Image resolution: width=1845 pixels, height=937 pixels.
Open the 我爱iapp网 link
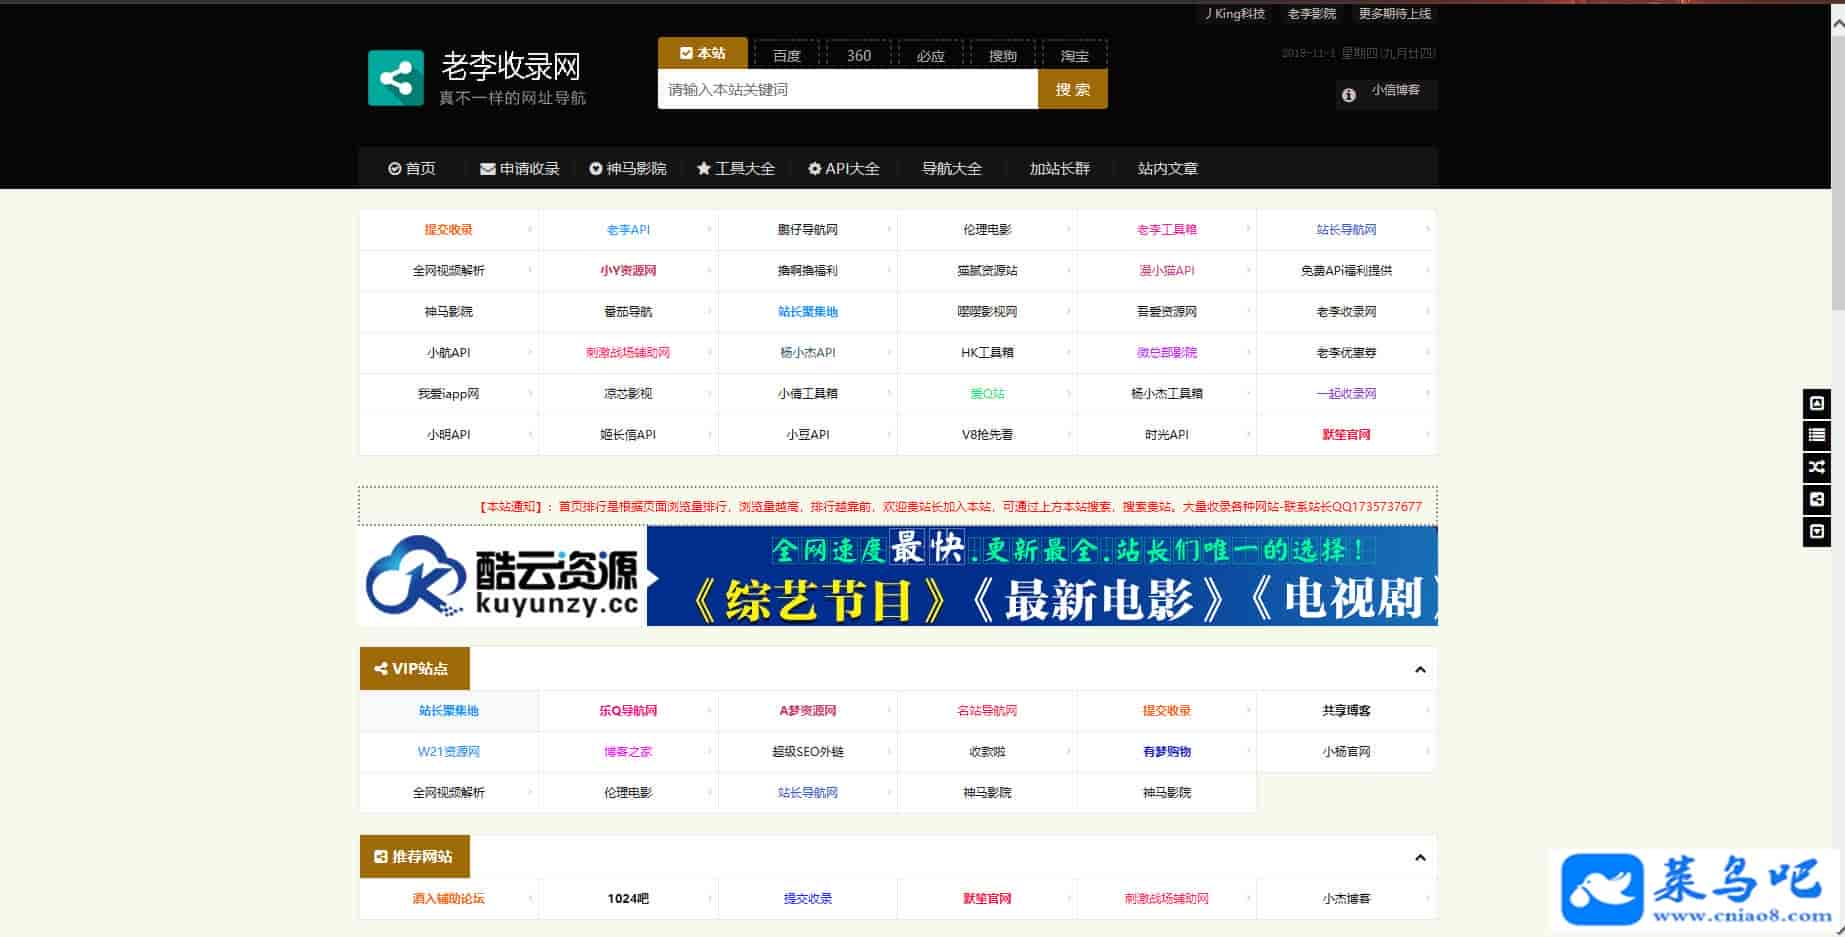(x=448, y=394)
